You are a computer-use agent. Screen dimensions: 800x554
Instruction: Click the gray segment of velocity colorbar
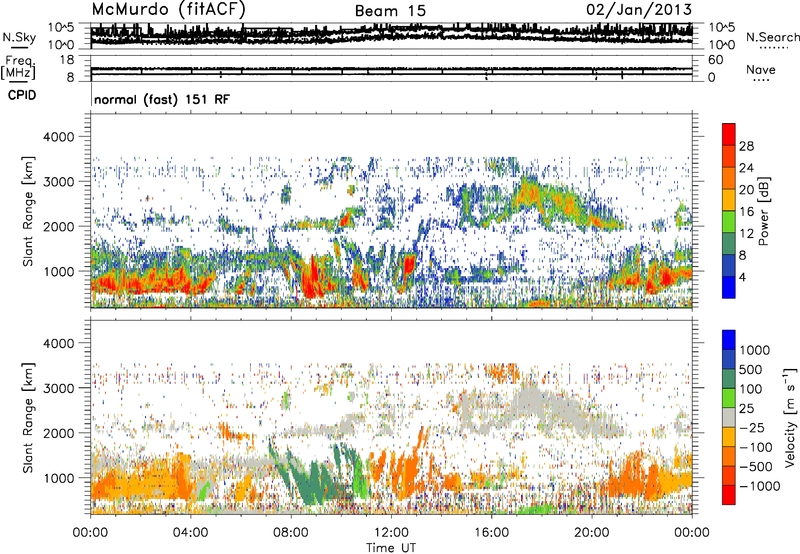point(729,418)
